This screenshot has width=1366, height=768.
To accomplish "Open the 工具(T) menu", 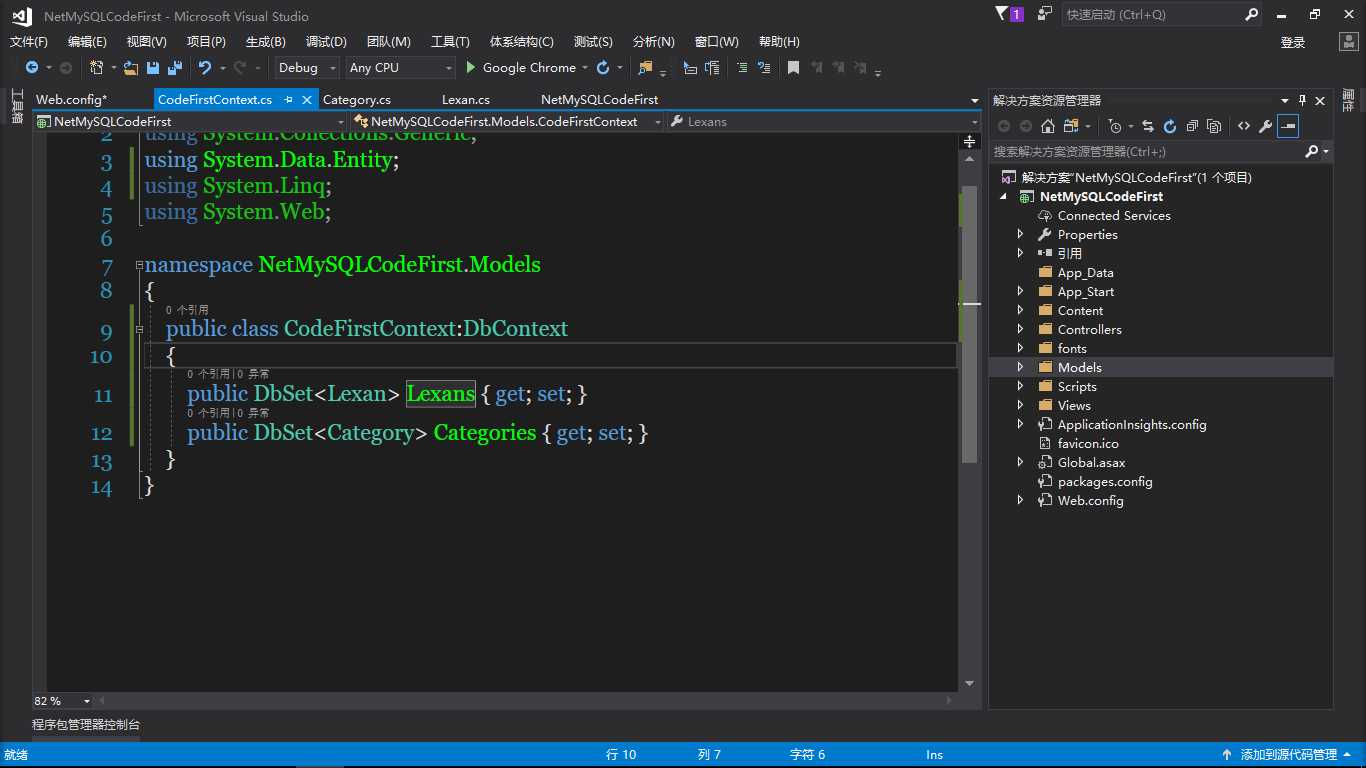I will (450, 42).
